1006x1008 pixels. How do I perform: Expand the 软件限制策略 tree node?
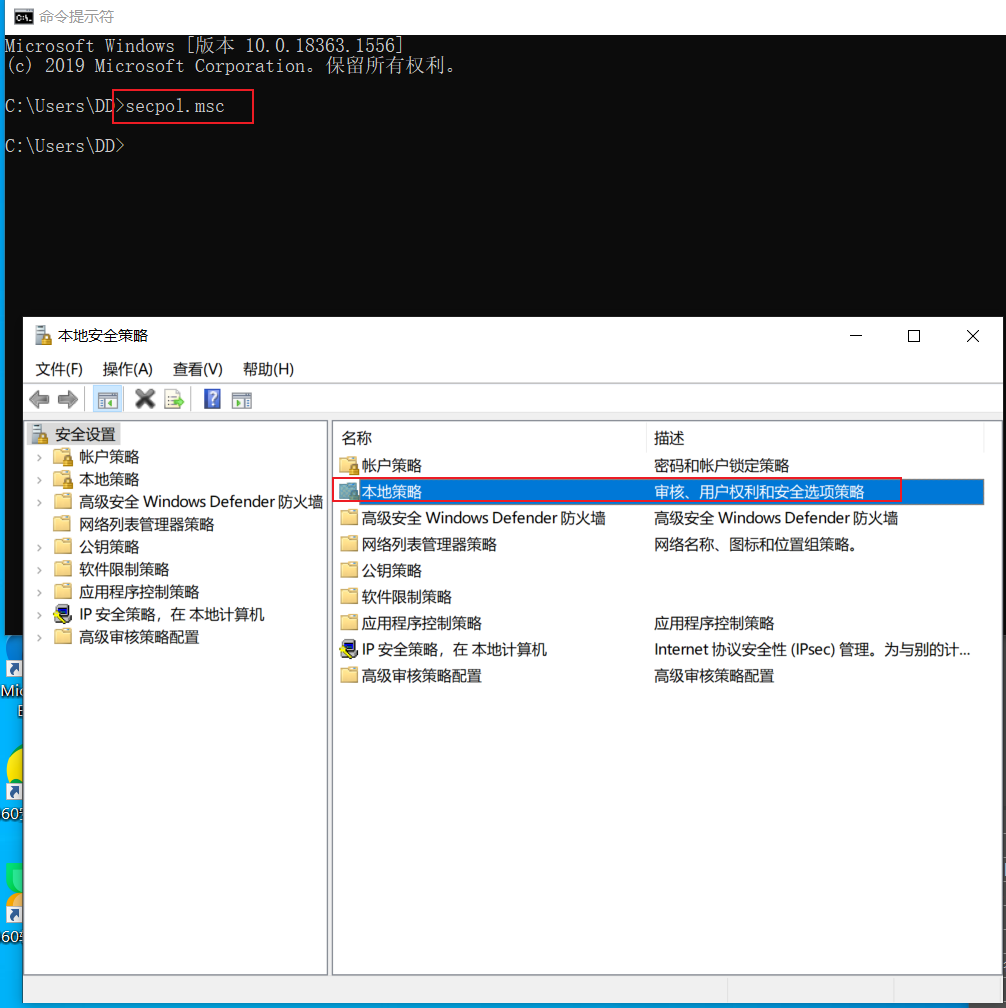40,570
